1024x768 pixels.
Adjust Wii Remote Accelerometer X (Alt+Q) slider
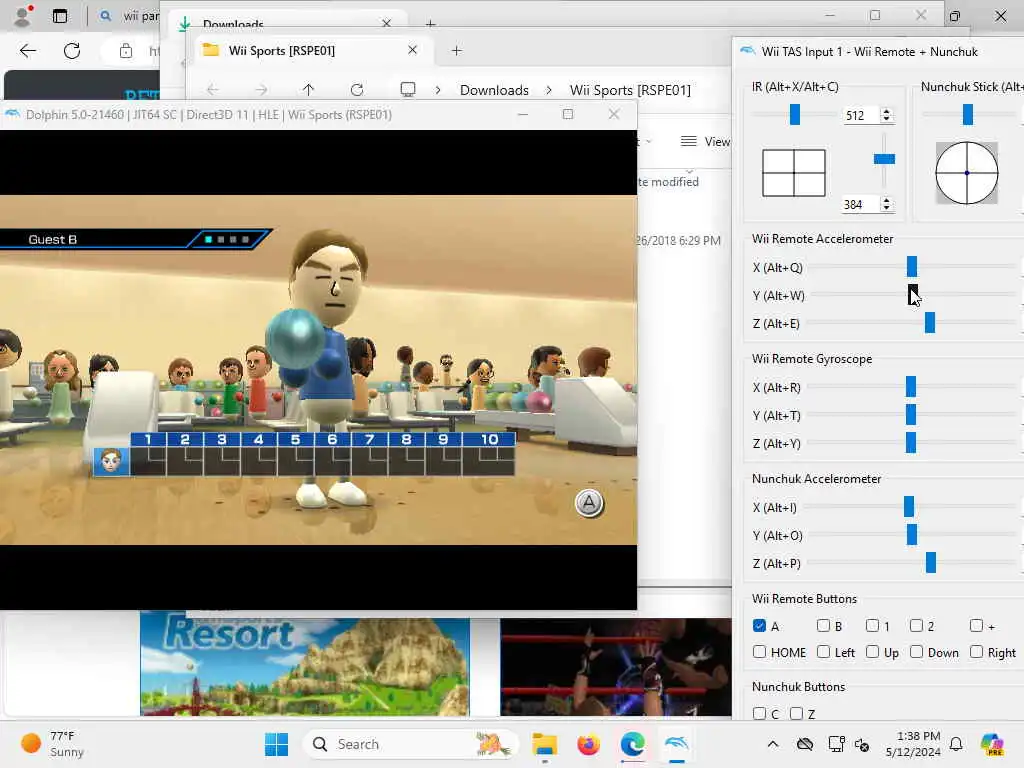[x=912, y=266]
